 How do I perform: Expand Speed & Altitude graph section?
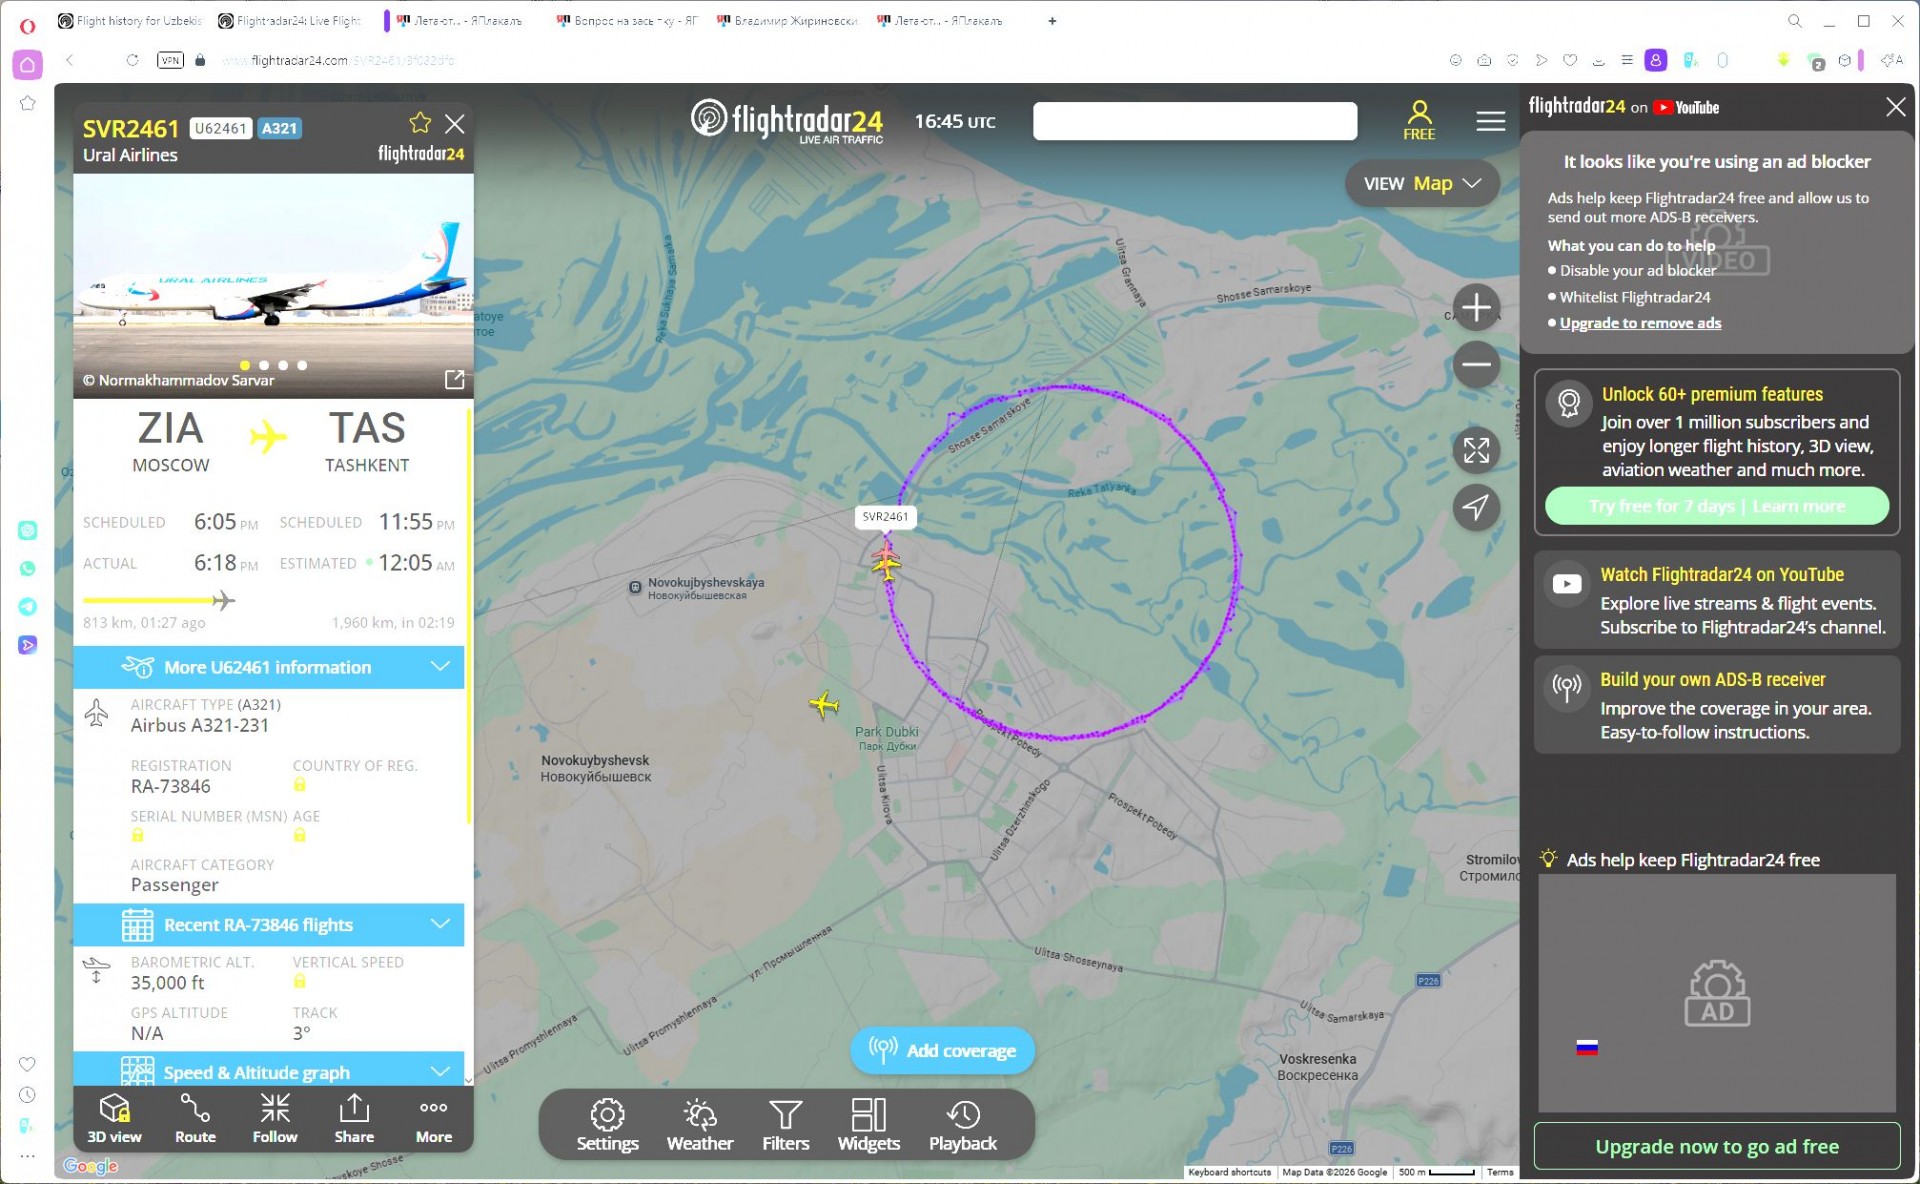pyautogui.click(x=269, y=1070)
